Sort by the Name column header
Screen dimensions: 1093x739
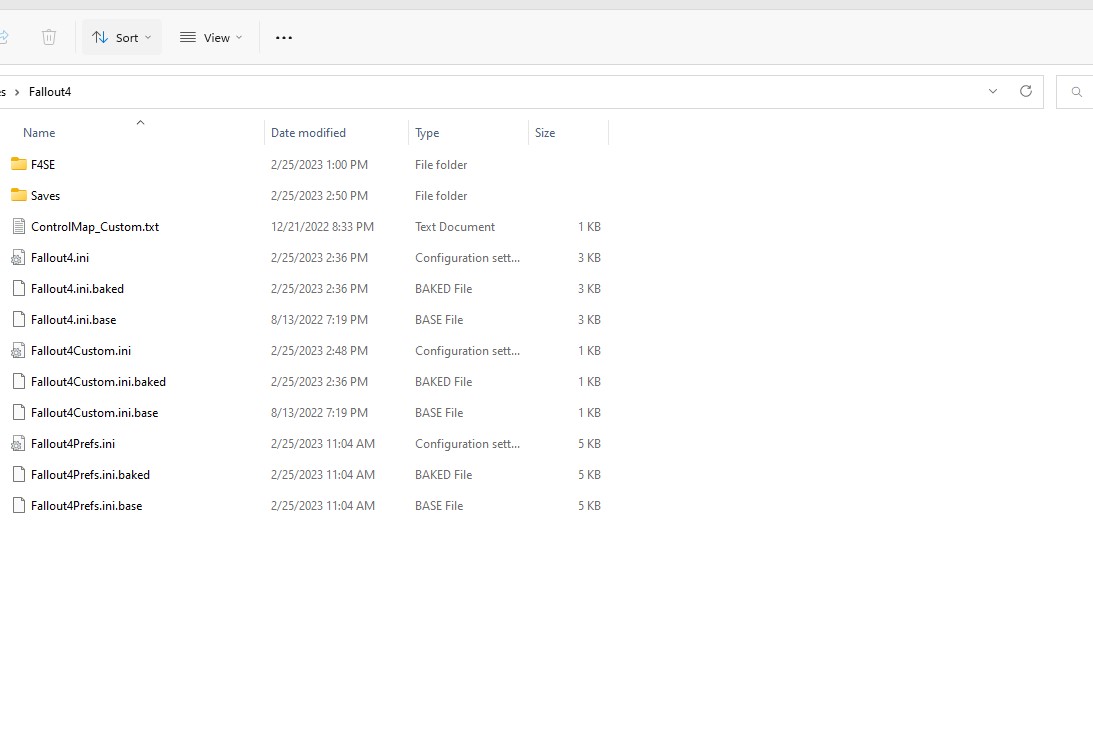click(39, 133)
